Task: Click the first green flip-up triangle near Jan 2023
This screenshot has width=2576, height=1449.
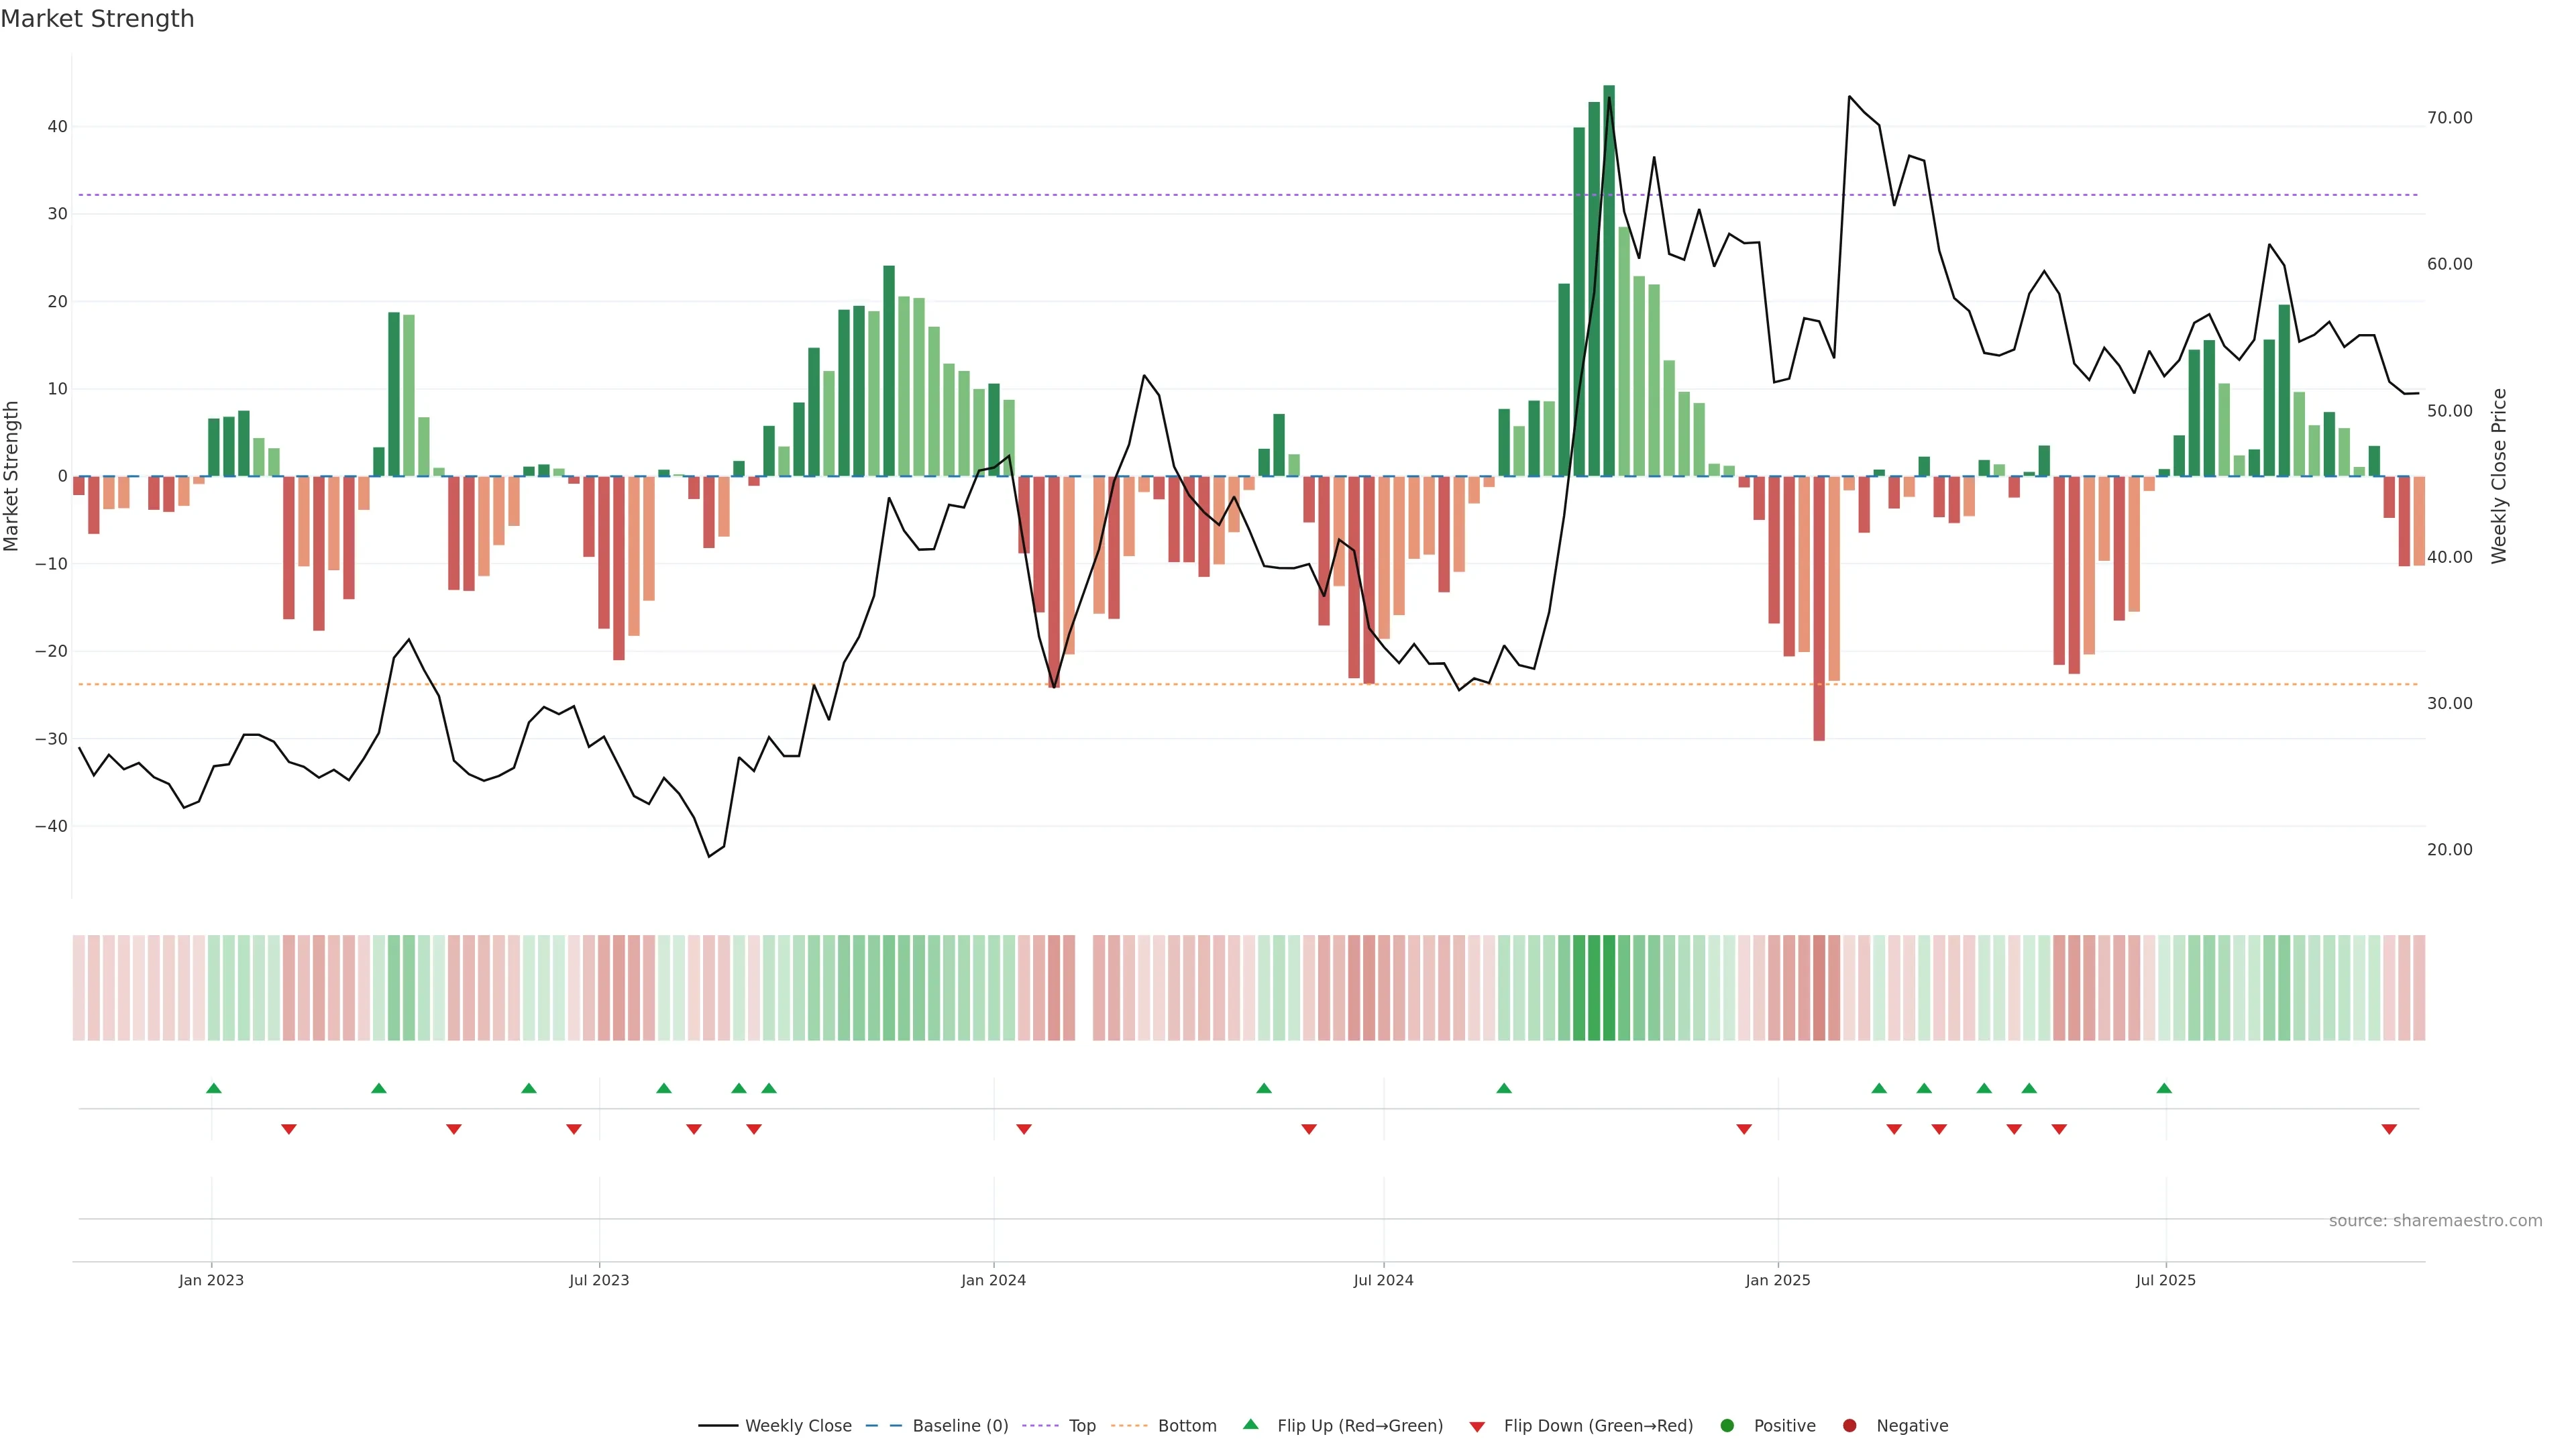Action: tap(213, 1088)
